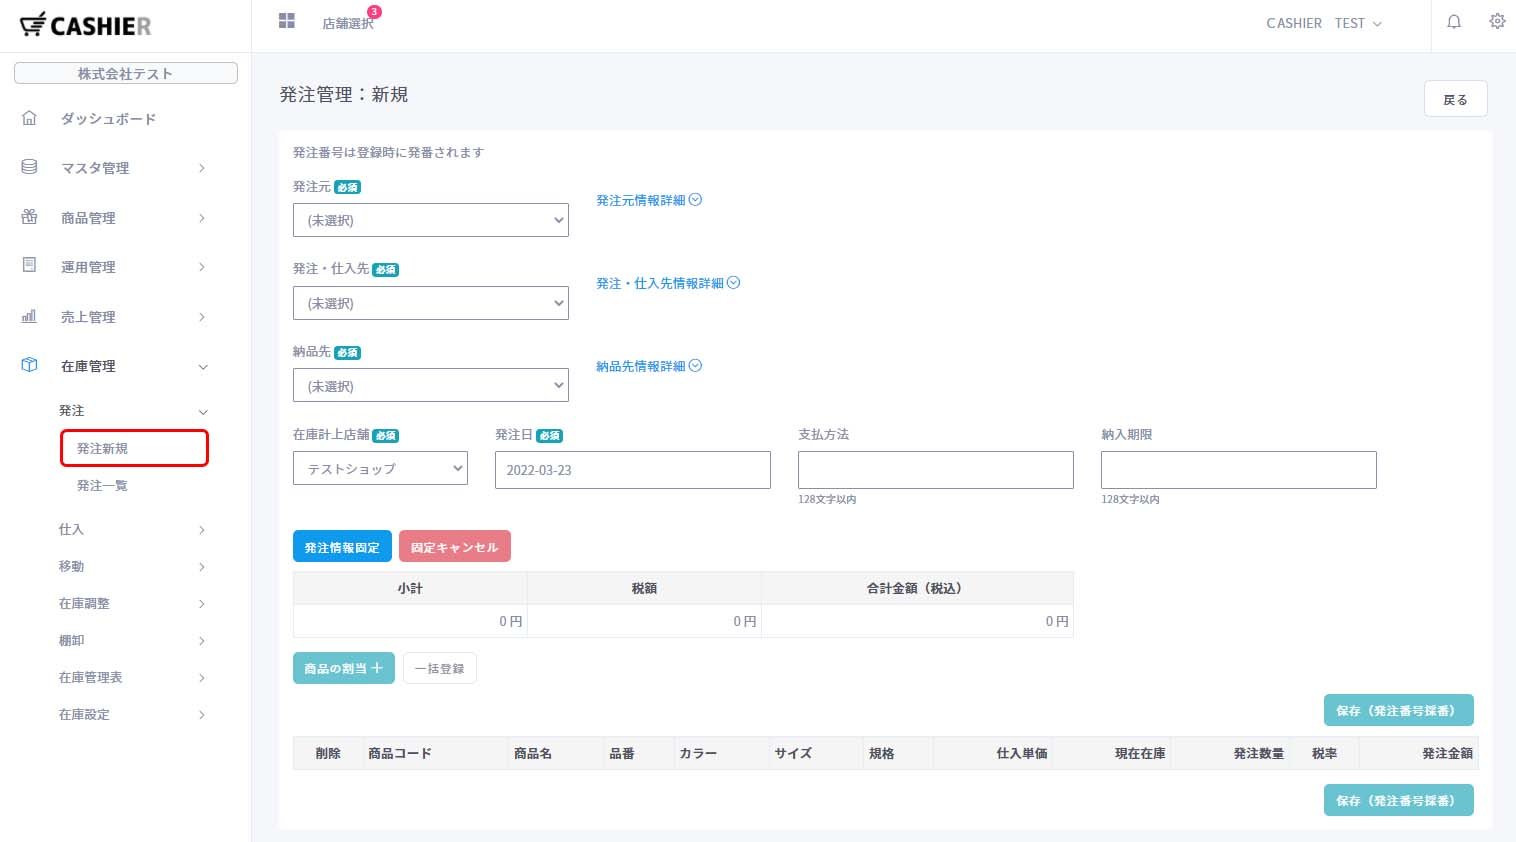This screenshot has width=1516, height=842.
Task: Click the 在庫管理 box icon
Action: click(29, 365)
